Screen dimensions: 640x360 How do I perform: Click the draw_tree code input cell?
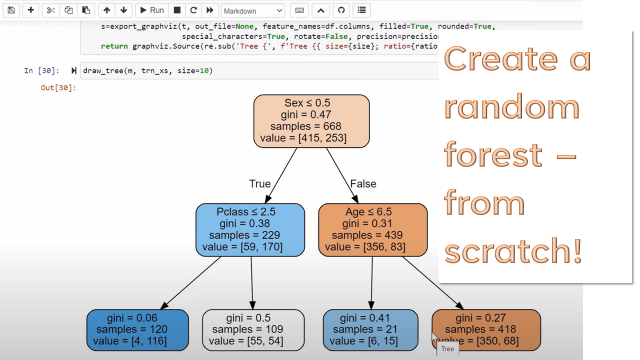[260, 71]
